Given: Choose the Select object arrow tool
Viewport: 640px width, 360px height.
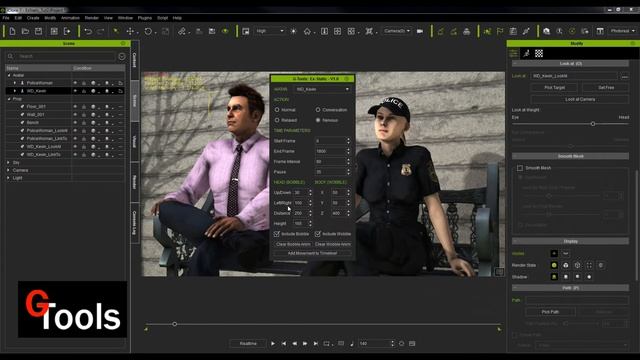Looking at the screenshot, I should pos(116,31).
